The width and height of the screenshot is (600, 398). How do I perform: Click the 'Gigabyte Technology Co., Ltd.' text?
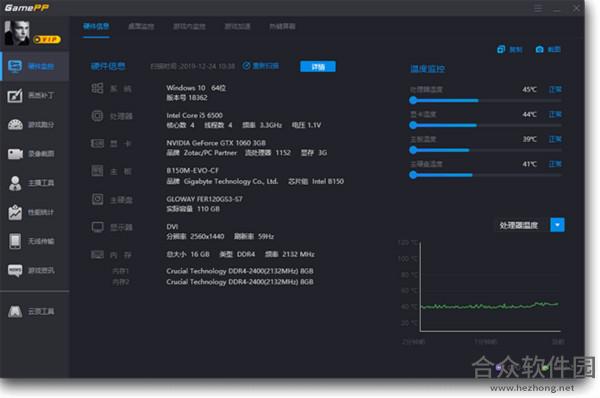click(231, 181)
